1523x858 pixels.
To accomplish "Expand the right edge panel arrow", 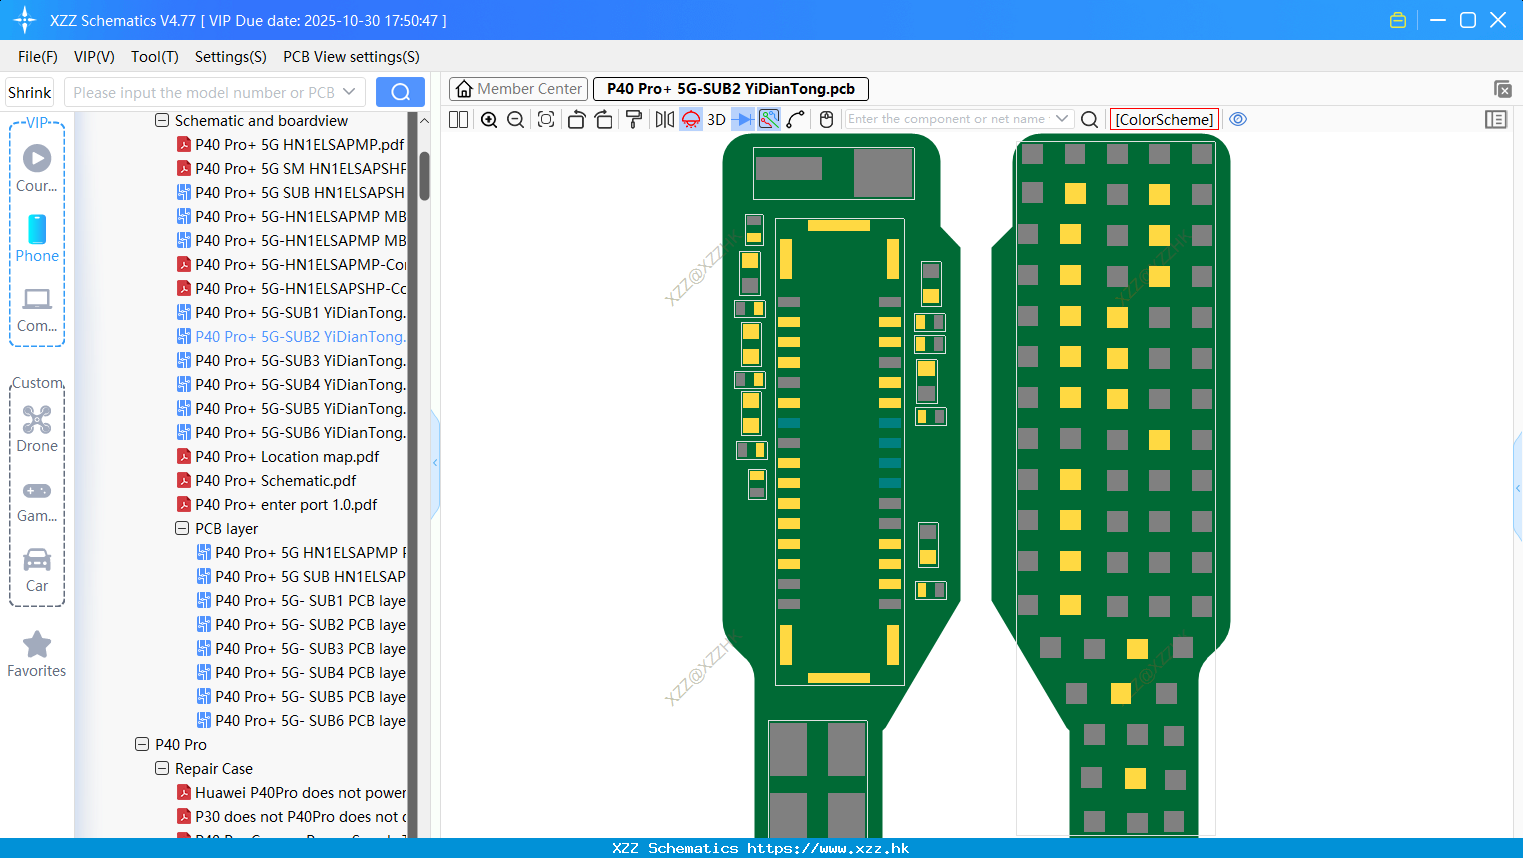I will tap(1518, 488).
